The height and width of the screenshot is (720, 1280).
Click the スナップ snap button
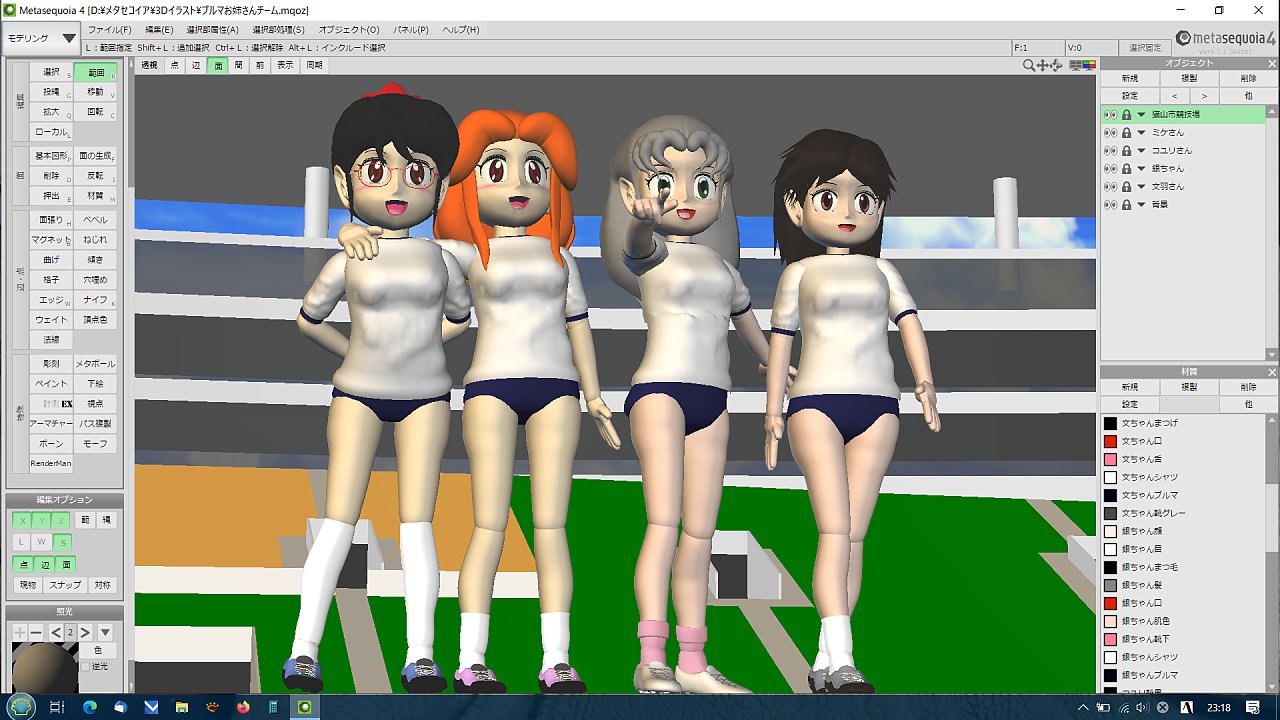coord(65,585)
